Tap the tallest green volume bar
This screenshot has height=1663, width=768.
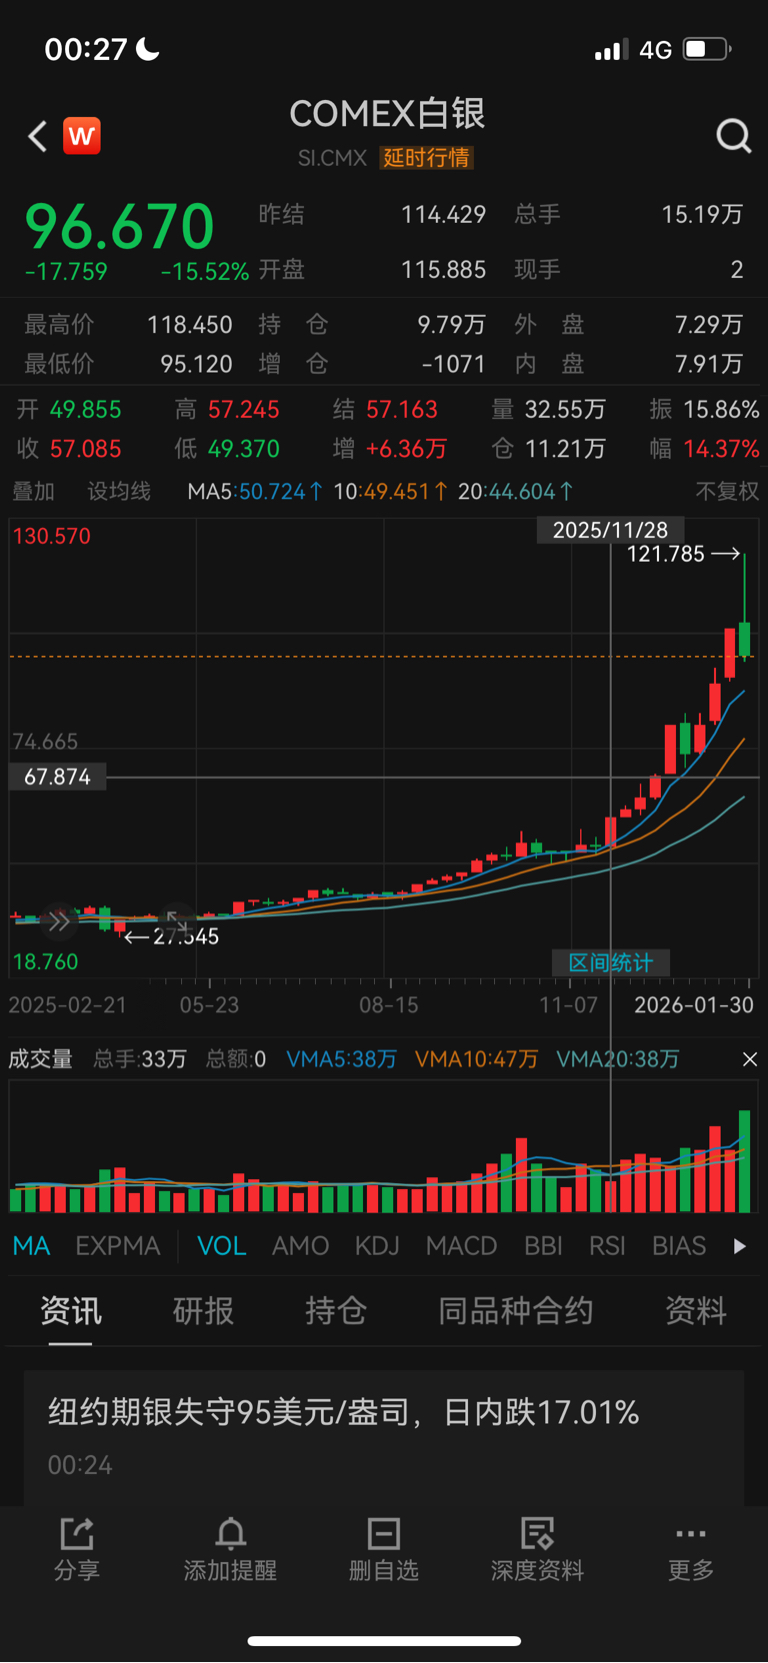(744, 1161)
